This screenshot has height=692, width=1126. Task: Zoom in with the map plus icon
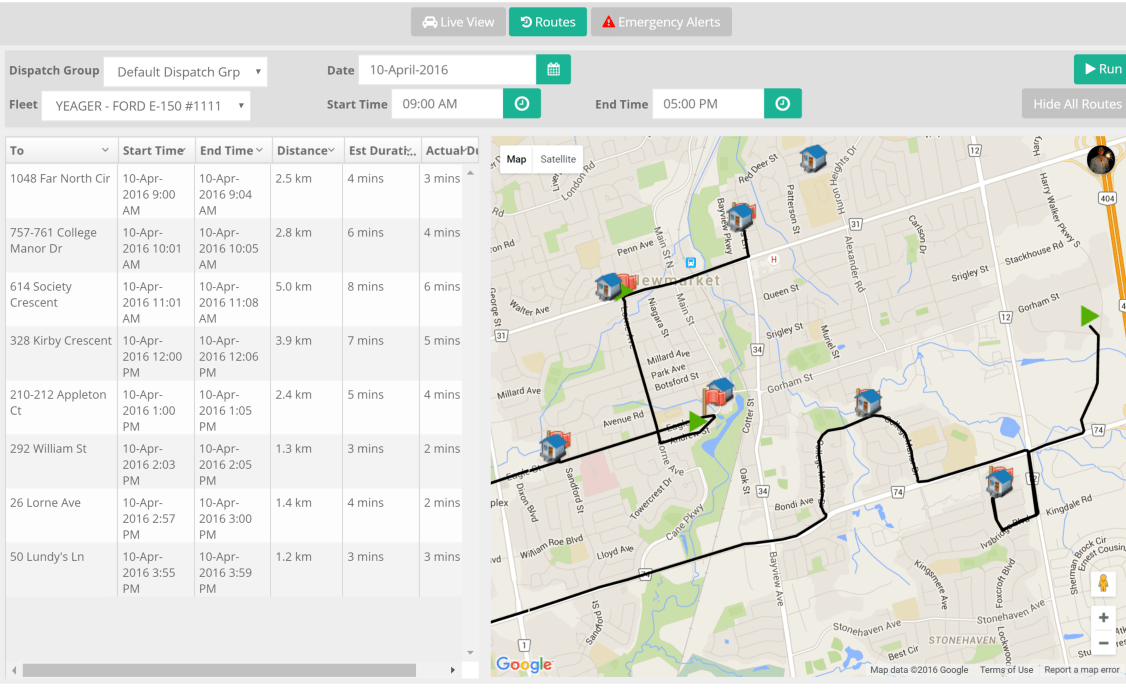1104,617
